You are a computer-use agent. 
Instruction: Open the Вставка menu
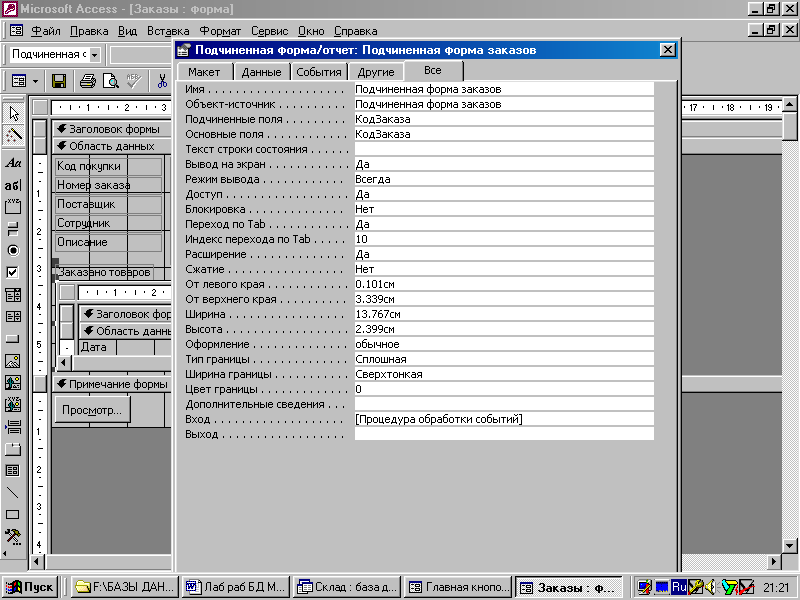point(168,31)
